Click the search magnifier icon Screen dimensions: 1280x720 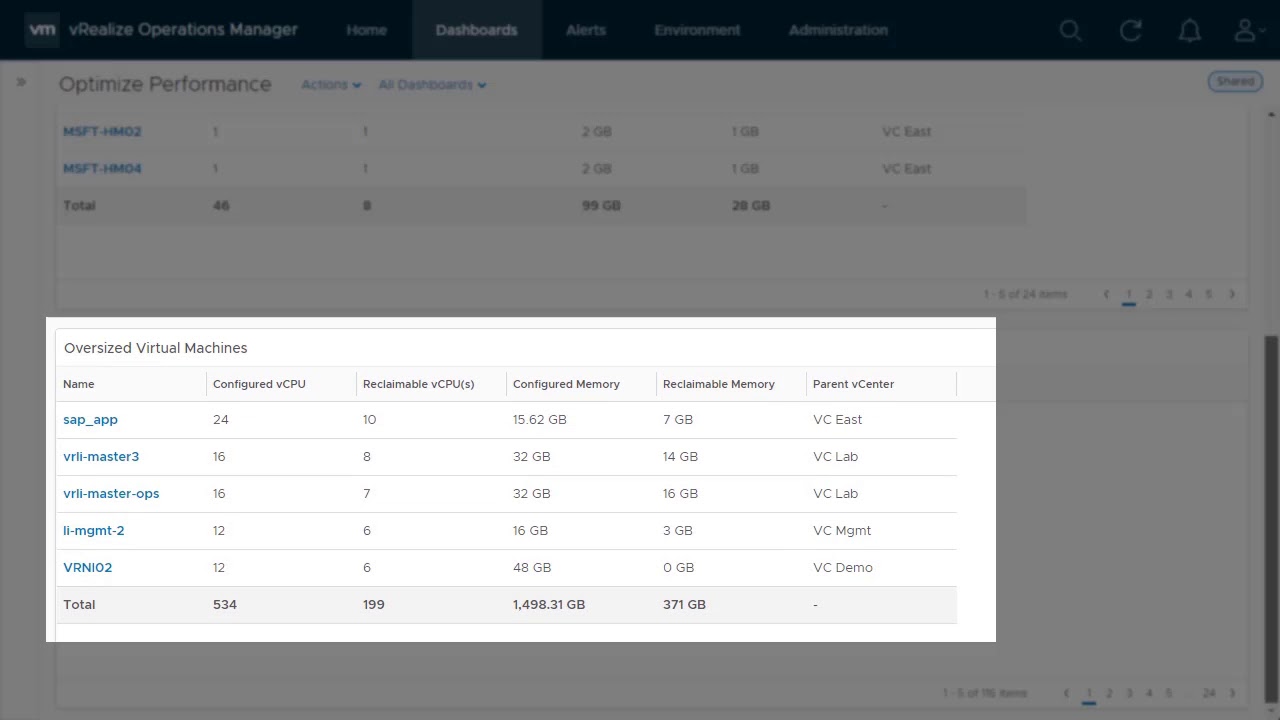[1071, 31]
